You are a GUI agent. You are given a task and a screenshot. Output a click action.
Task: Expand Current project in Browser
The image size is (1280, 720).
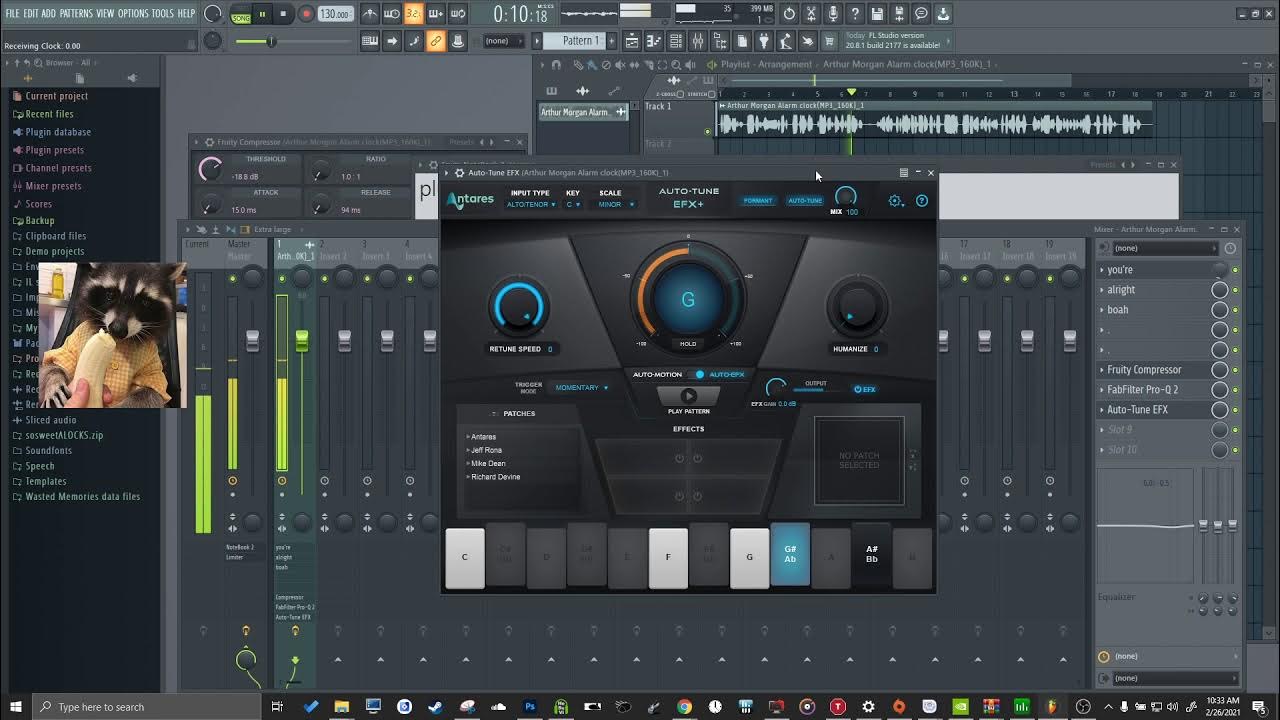click(x=56, y=96)
